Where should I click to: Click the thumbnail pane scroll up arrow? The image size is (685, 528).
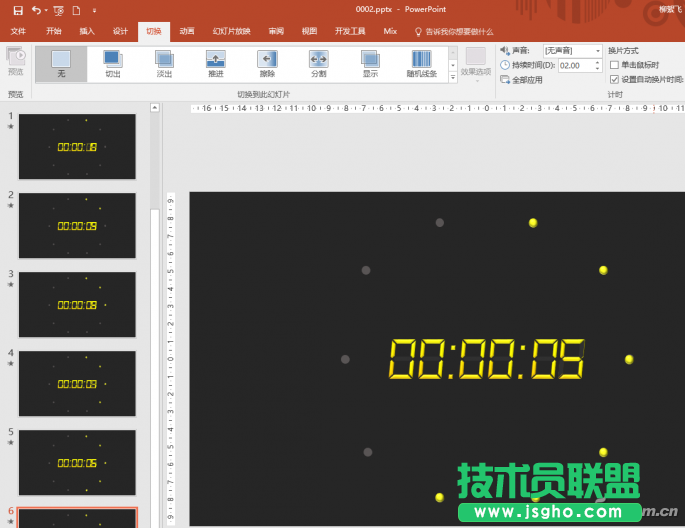(x=155, y=108)
